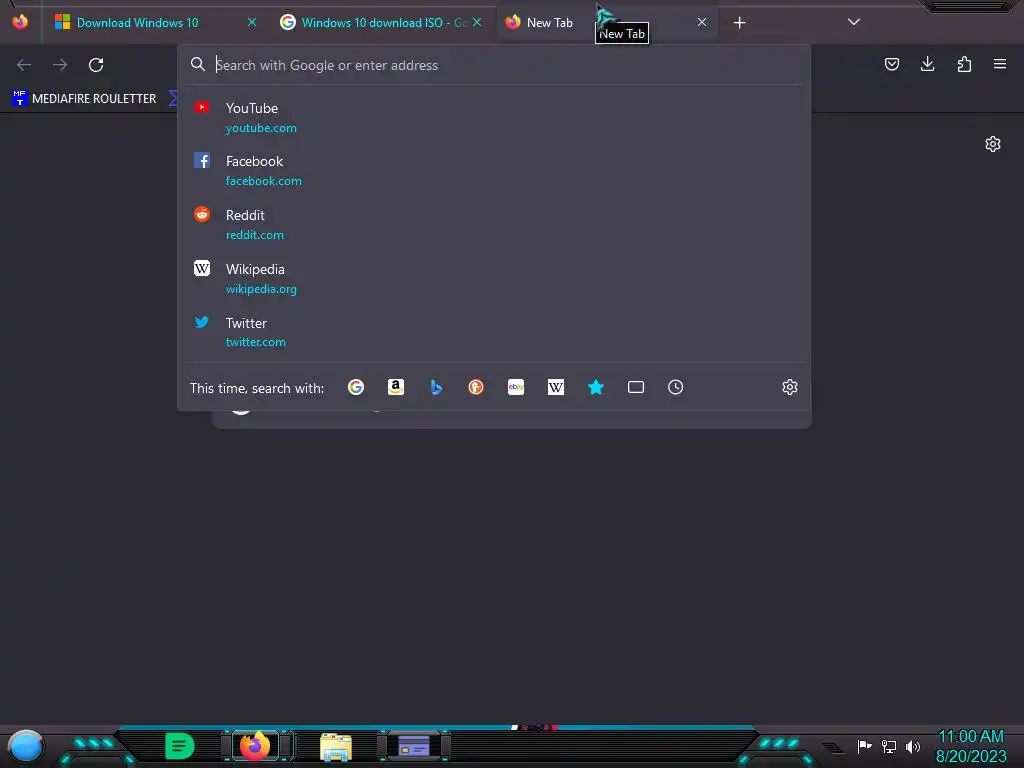
Task: Open Firefox View pinned icon
Action: coord(20,22)
